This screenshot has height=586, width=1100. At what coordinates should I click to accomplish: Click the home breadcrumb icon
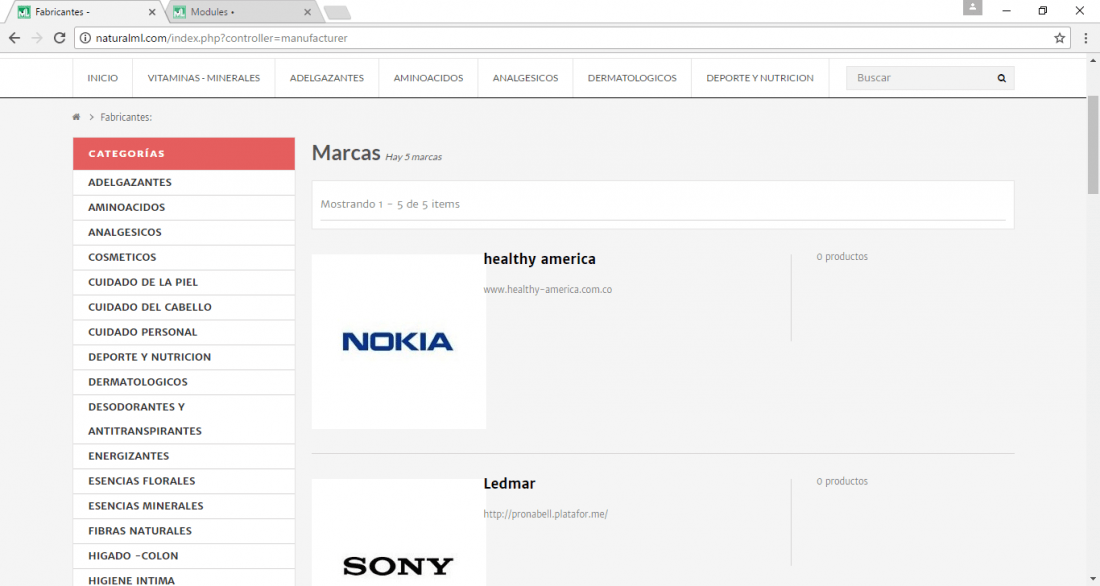pyautogui.click(x=76, y=117)
